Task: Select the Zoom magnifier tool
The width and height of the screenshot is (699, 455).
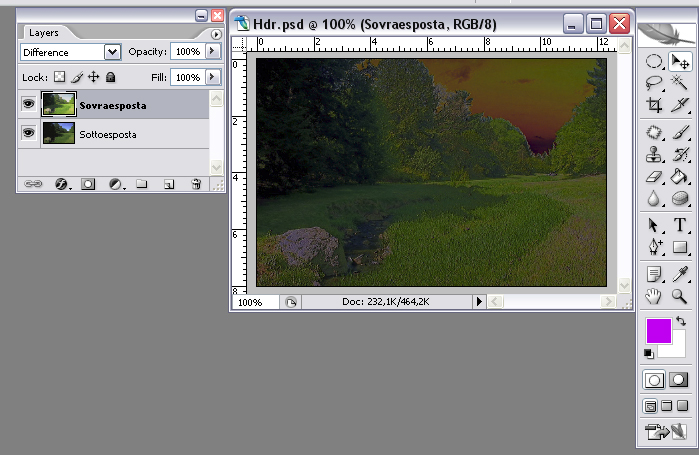Action: [x=680, y=295]
